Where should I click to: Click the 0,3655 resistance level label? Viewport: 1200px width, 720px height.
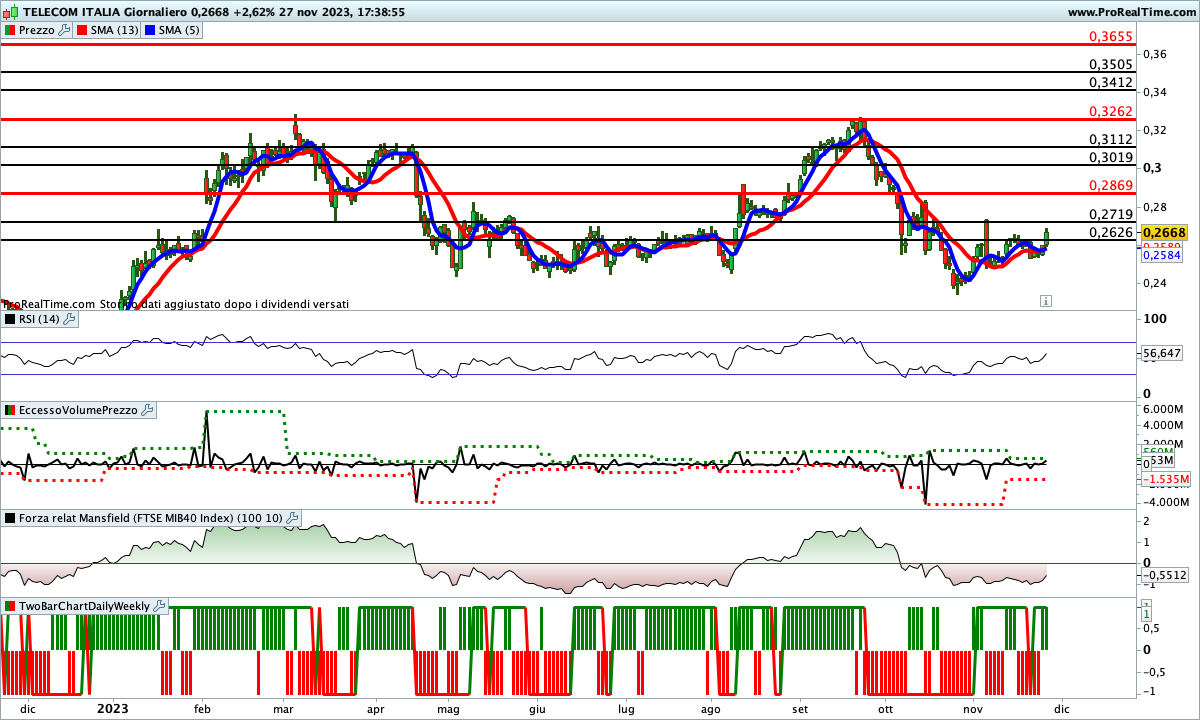point(1110,36)
